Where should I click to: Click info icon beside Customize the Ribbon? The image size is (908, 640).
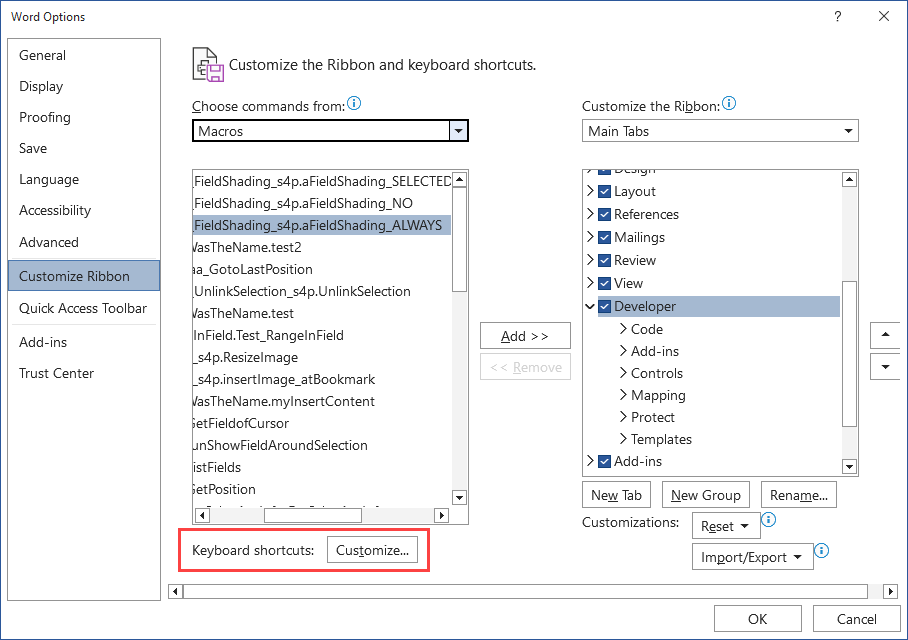(x=729, y=104)
